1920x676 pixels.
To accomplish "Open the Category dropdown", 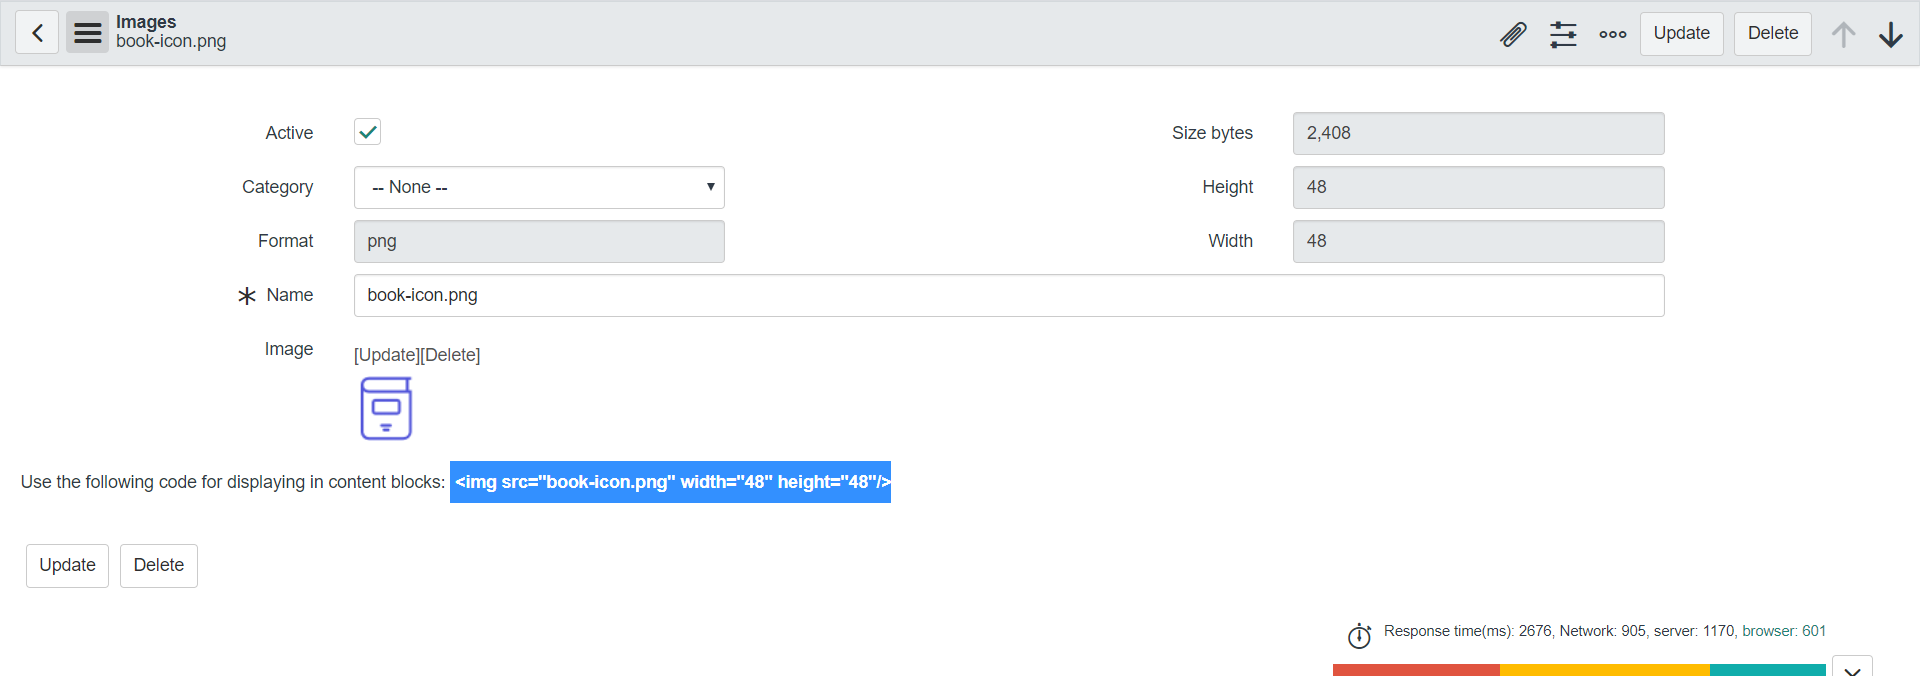I will coord(539,187).
